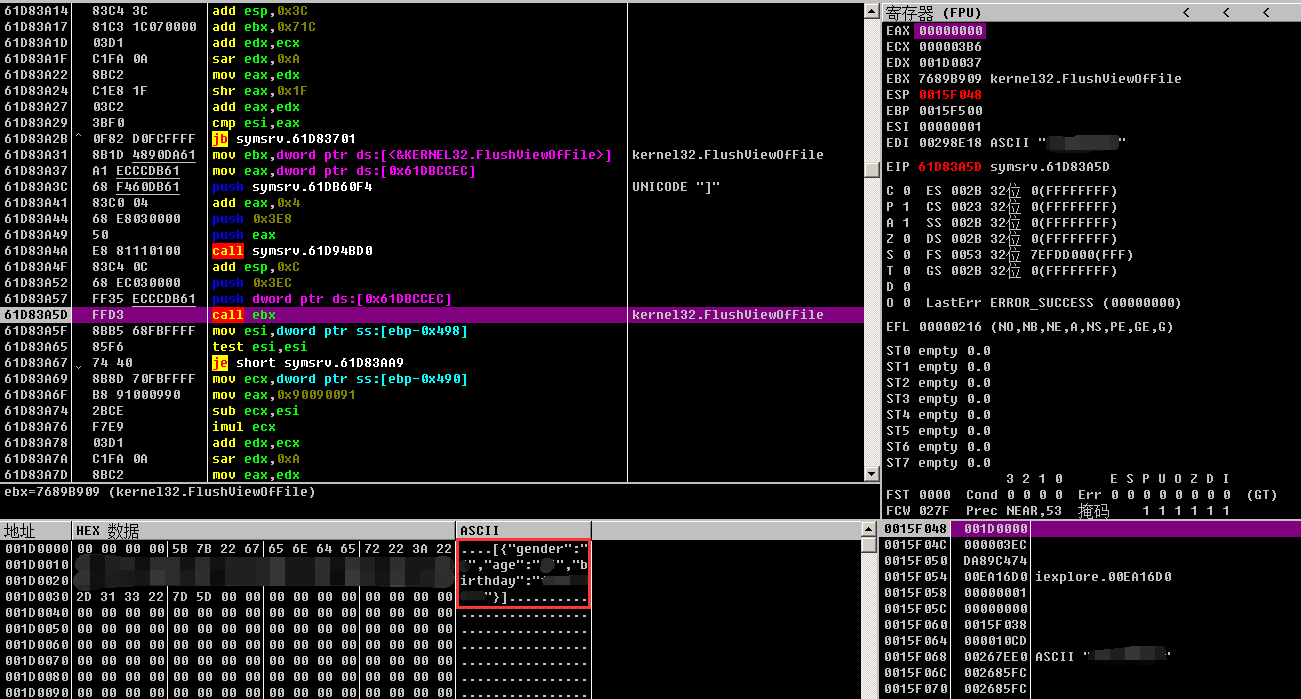Click the middle '<' arrow in registers header
Viewport: 1301px width, 699px height.
[1226, 12]
